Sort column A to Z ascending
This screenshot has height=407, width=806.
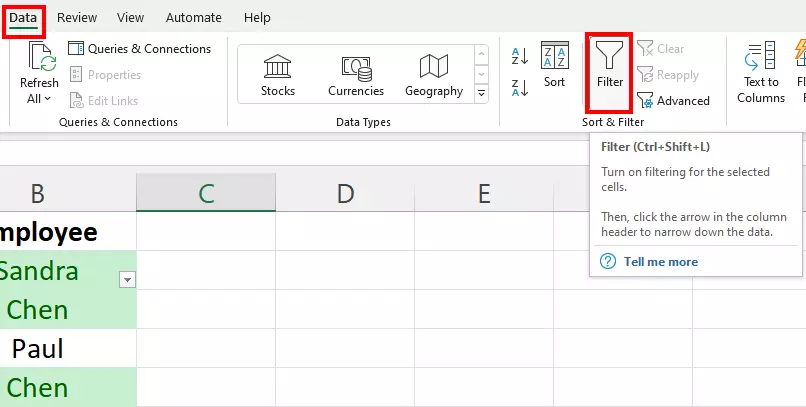[520, 56]
